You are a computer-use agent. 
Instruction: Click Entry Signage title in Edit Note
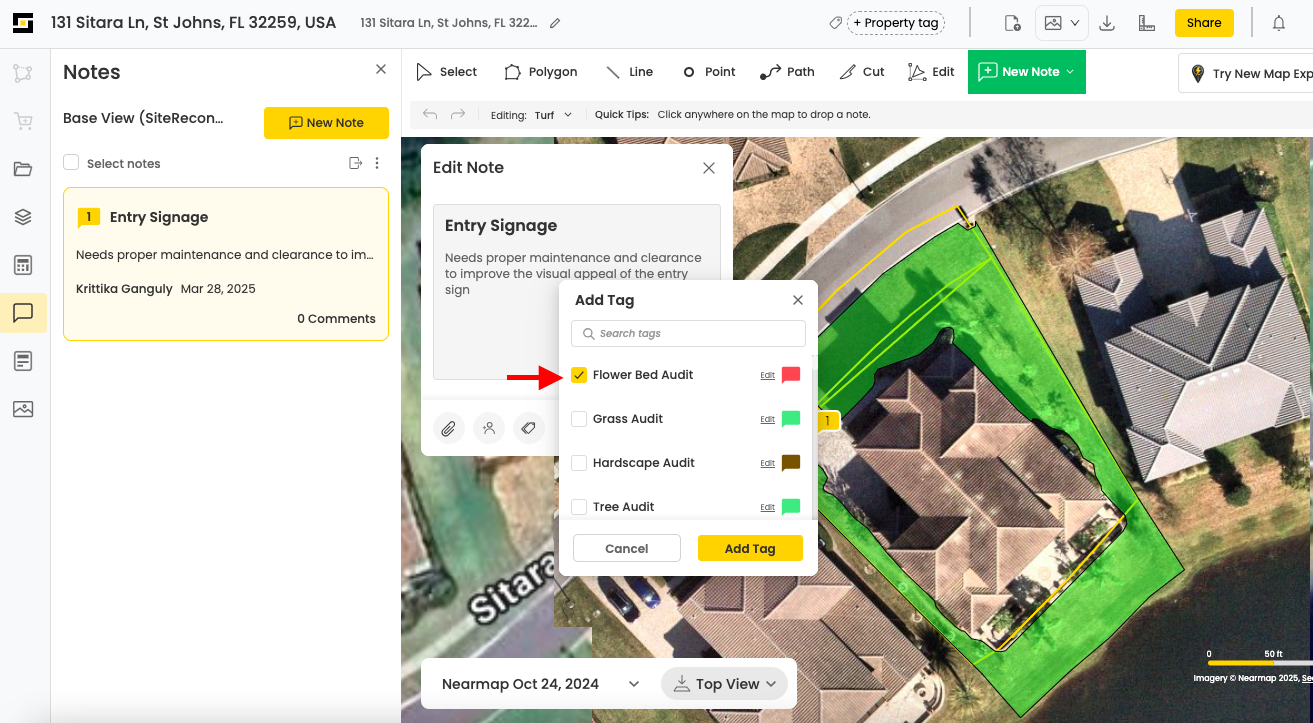pos(501,226)
